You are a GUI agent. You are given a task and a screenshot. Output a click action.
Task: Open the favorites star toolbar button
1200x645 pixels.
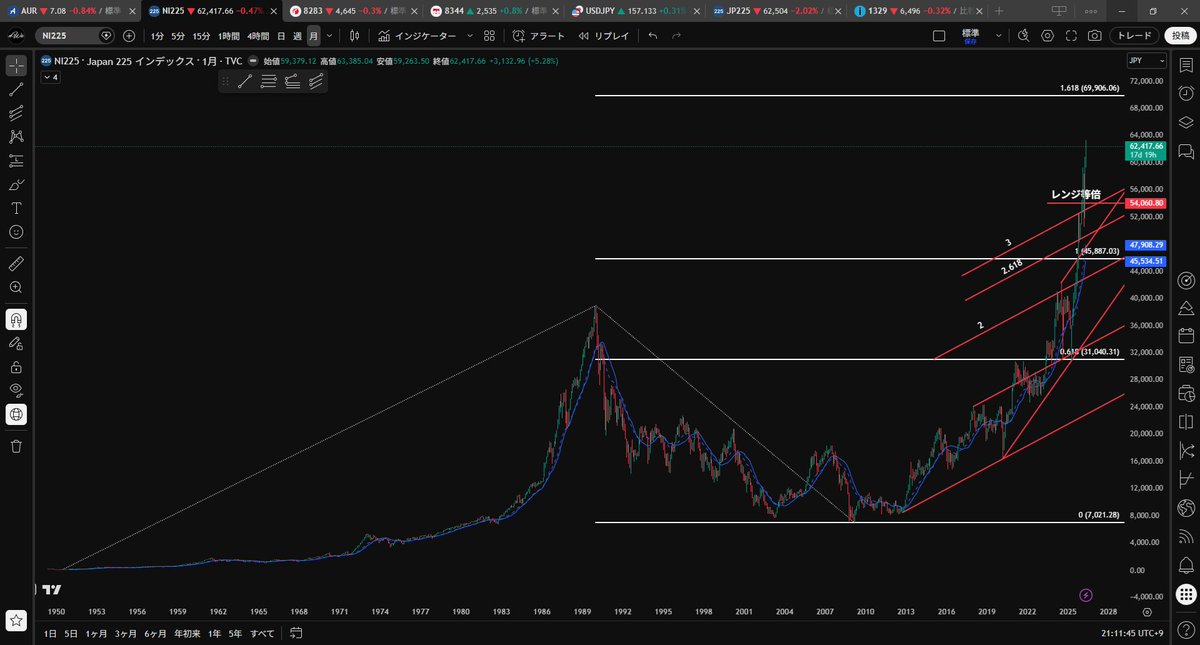[x=16, y=620]
